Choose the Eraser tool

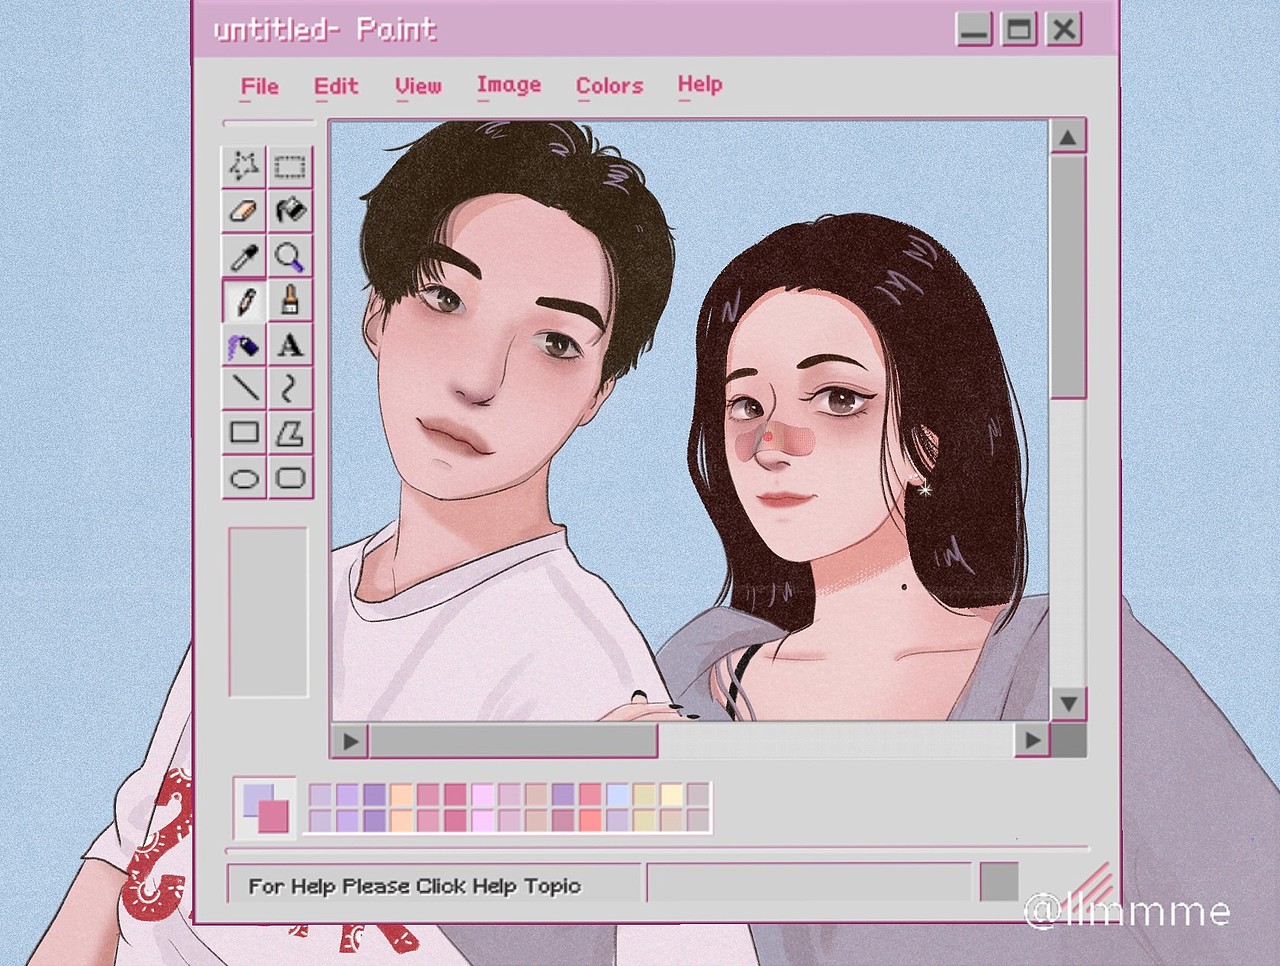243,211
